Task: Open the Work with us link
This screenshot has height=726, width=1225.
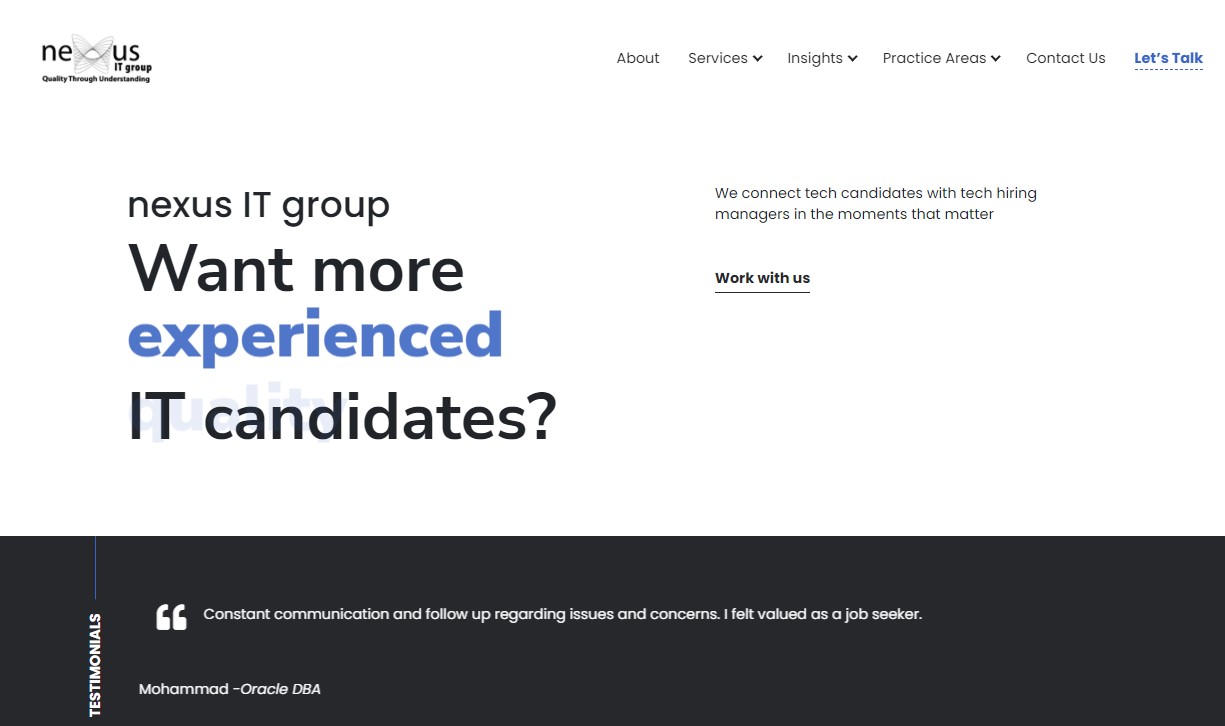Action: [762, 278]
